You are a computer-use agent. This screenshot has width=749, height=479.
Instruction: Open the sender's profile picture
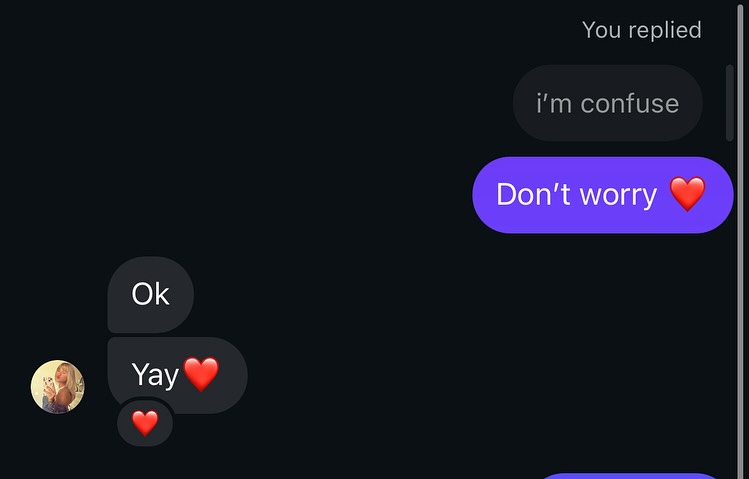[58, 386]
